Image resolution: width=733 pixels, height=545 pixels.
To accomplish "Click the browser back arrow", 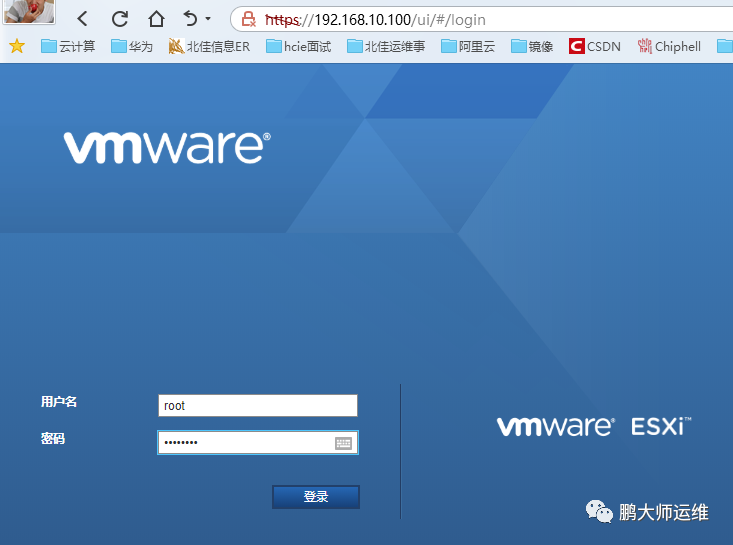I will point(83,19).
